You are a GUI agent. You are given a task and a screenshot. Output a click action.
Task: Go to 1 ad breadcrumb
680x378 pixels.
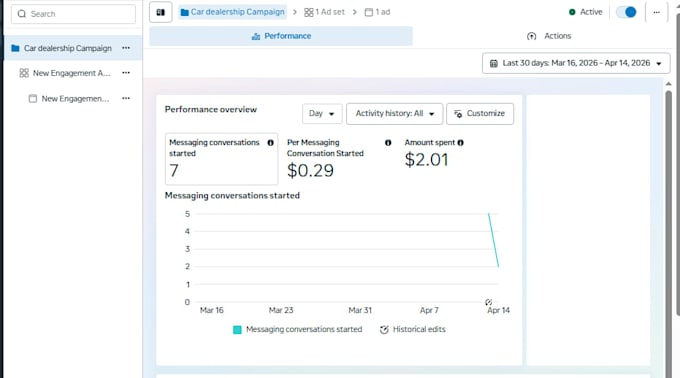(x=377, y=12)
